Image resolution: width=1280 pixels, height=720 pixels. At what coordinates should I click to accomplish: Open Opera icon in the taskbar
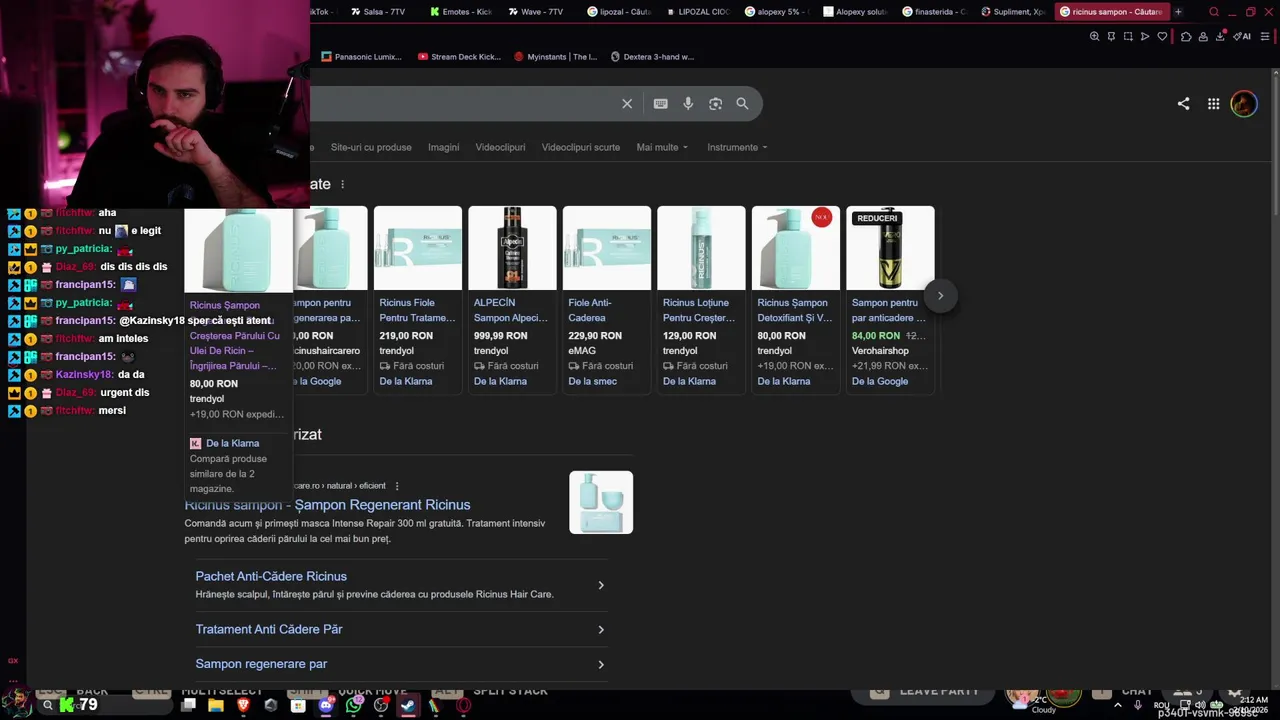click(463, 705)
